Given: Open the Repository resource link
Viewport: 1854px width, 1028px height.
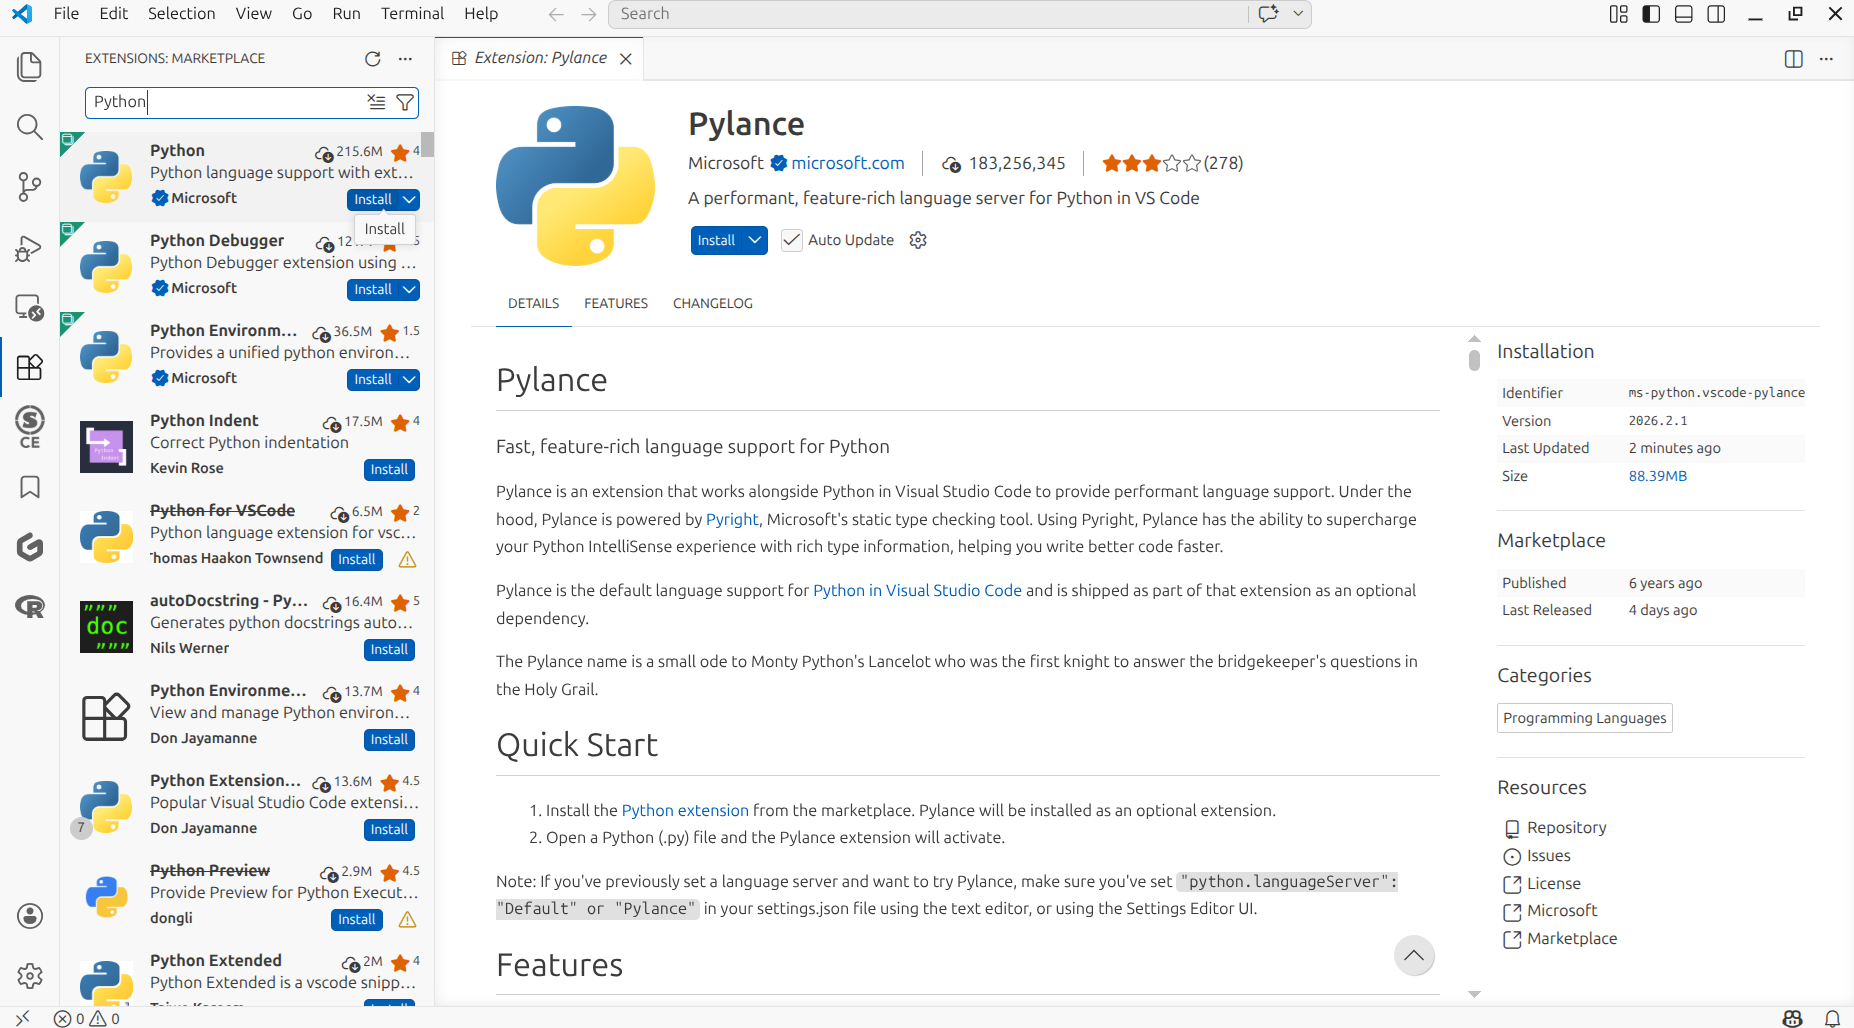Looking at the screenshot, I should pyautogui.click(x=1566, y=828).
